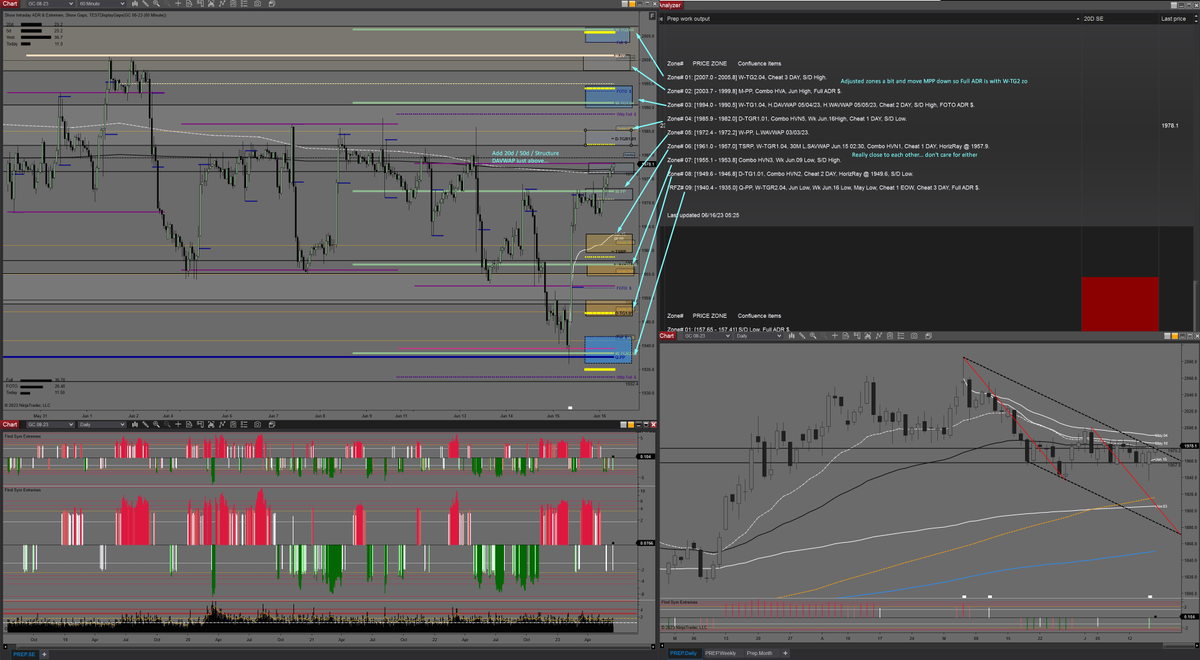Open indicators icon in Find Sym Extremes chart

tap(221, 424)
